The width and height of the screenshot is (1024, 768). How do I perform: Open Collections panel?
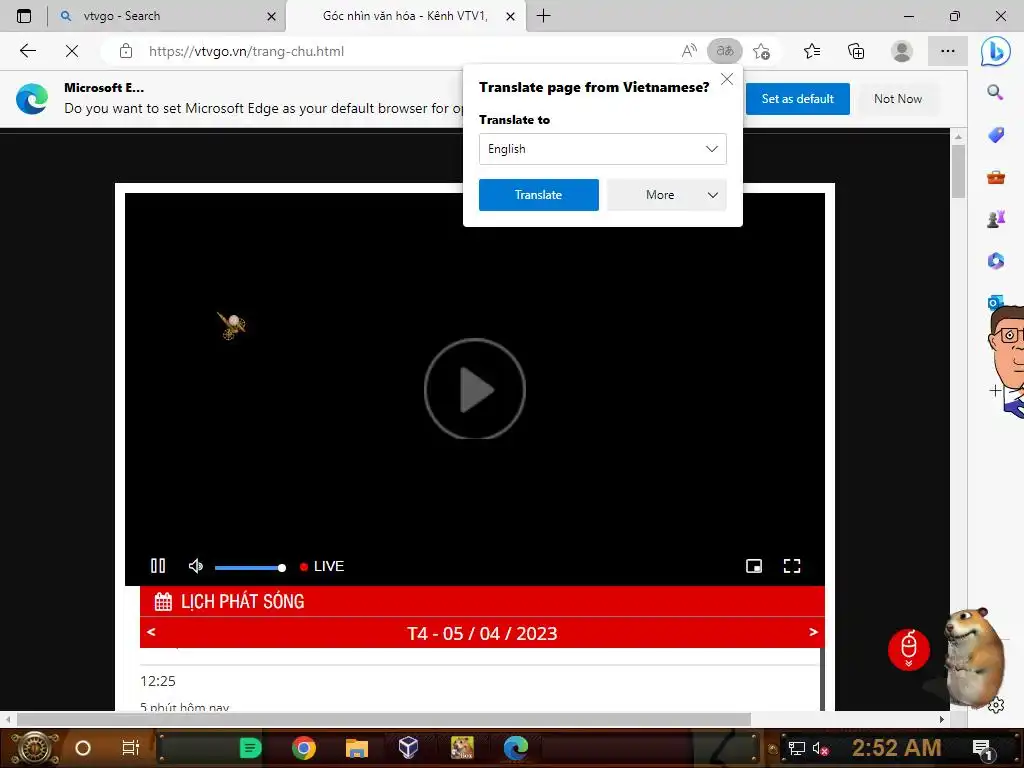click(x=856, y=51)
